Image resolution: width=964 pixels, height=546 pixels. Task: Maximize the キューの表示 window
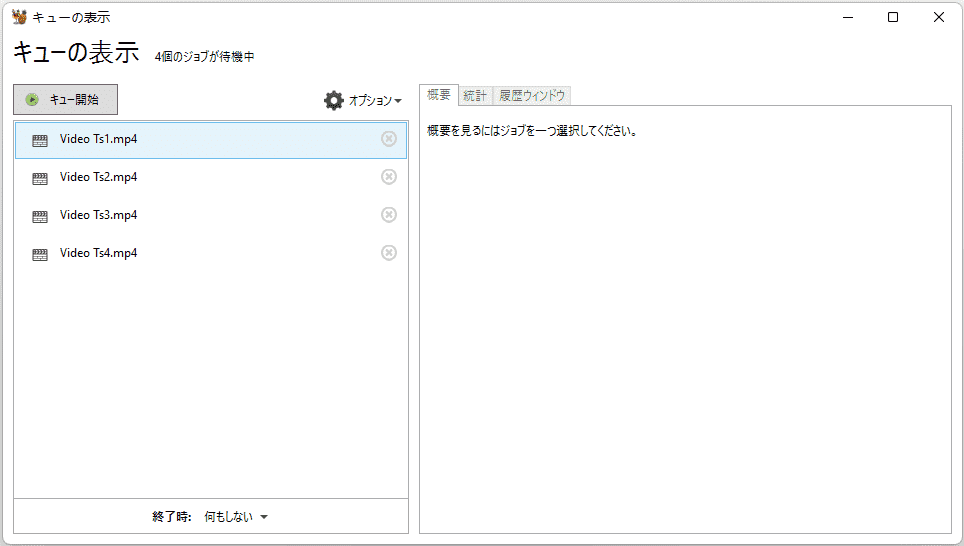point(893,17)
